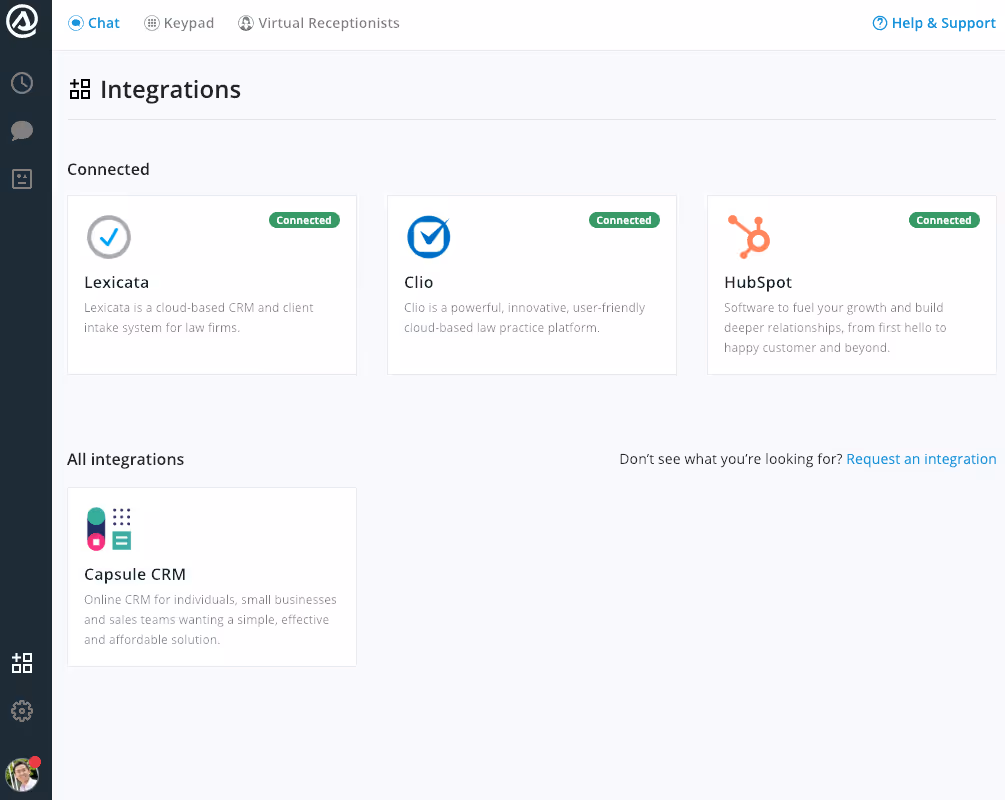Open the messages speech bubble icon
This screenshot has width=1005, height=800.
click(x=22, y=131)
